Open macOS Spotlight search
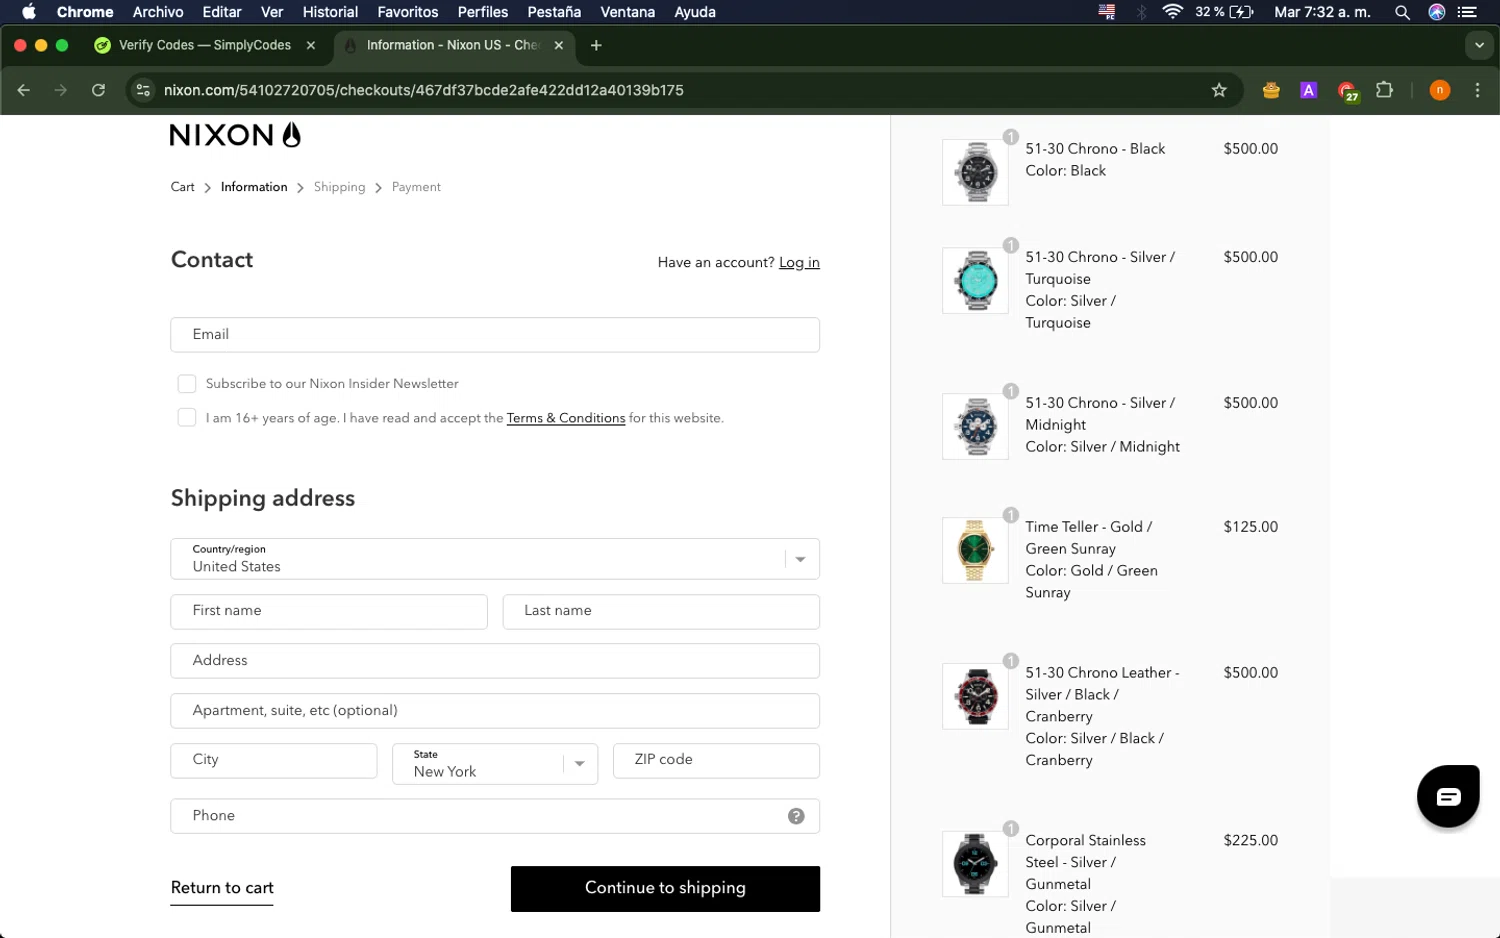Image resolution: width=1500 pixels, height=938 pixels. (1402, 12)
